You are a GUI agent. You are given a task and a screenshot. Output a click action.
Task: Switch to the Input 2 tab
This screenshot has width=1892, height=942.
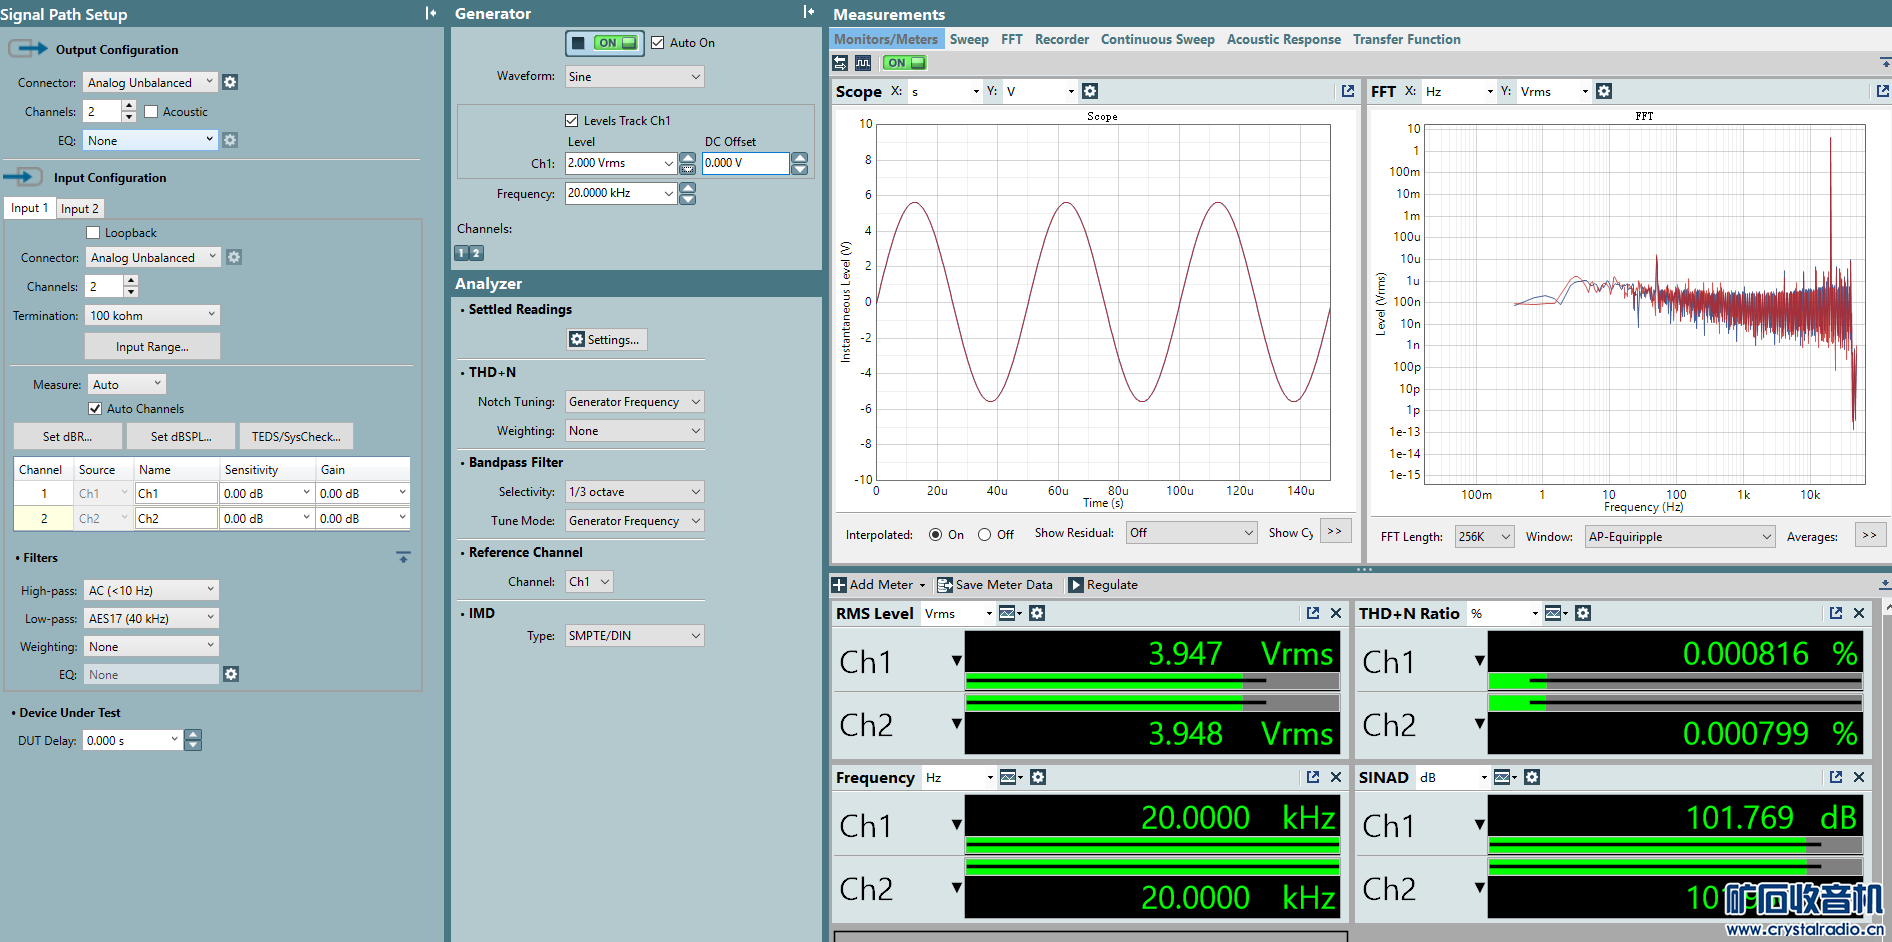click(x=79, y=209)
